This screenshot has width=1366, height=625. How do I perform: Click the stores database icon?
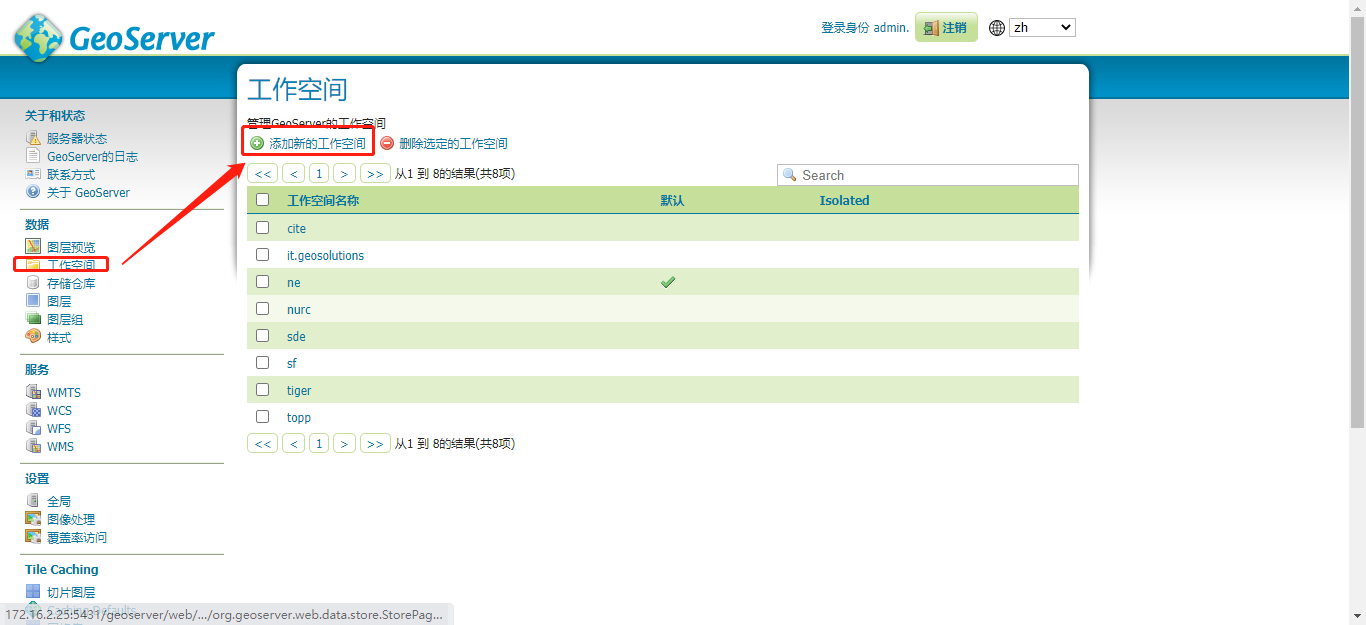33,283
